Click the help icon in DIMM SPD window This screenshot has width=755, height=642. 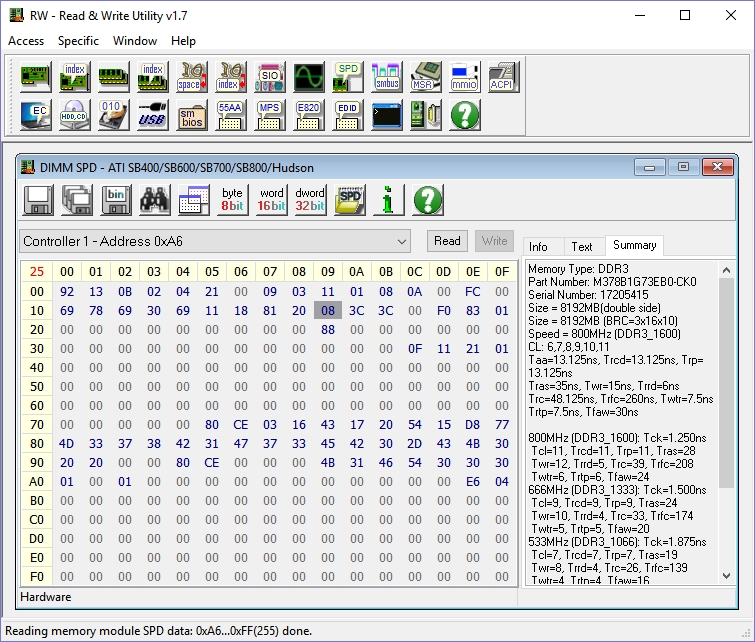point(428,200)
